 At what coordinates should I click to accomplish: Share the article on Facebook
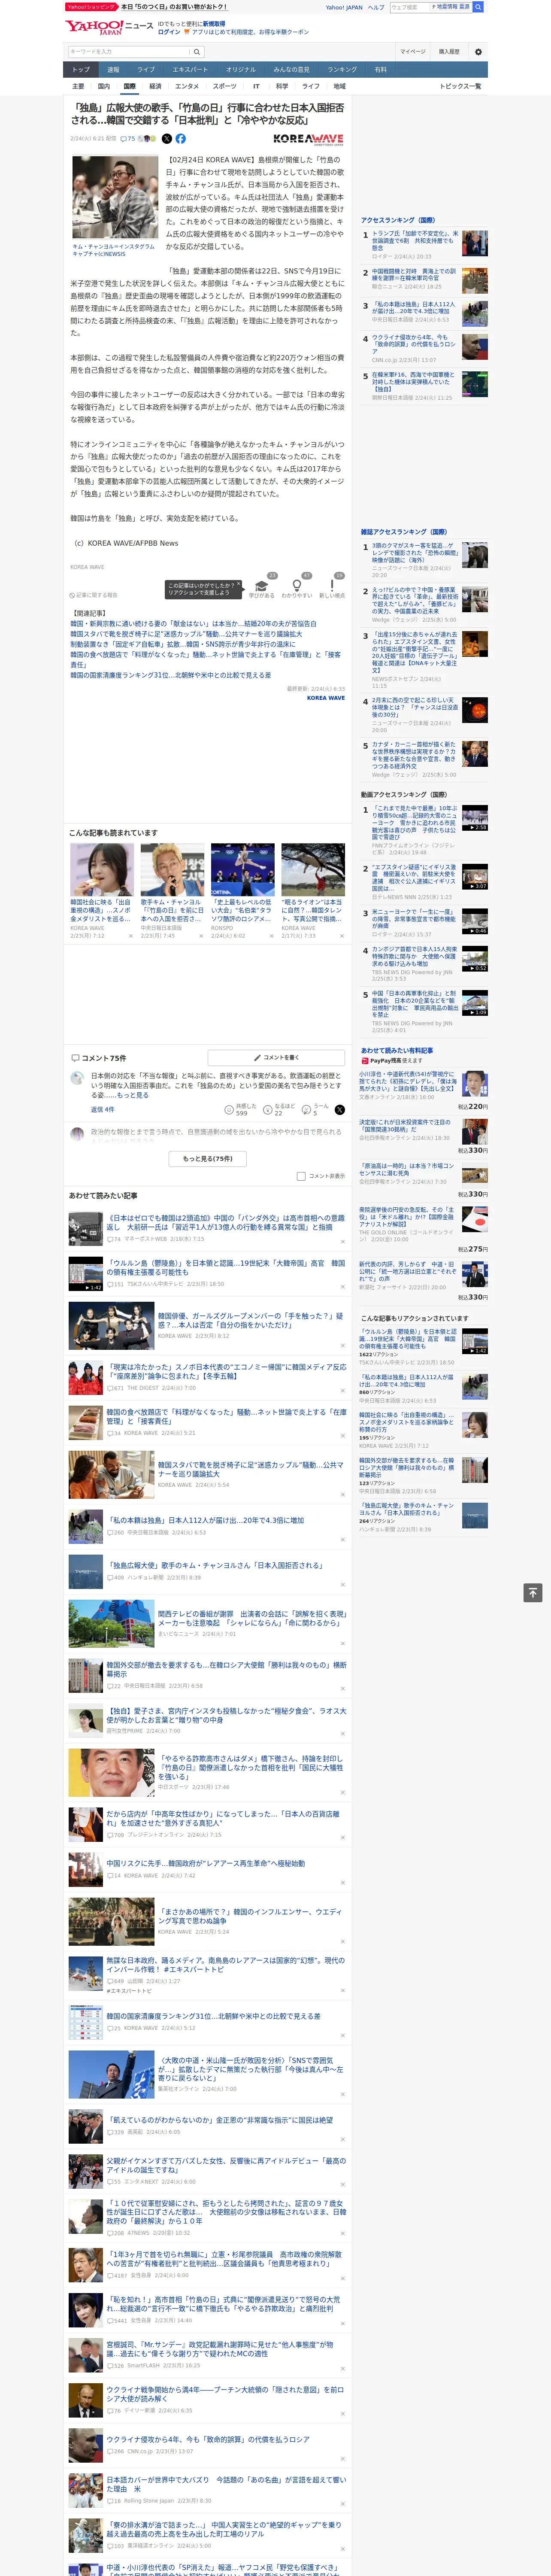tap(181, 139)
